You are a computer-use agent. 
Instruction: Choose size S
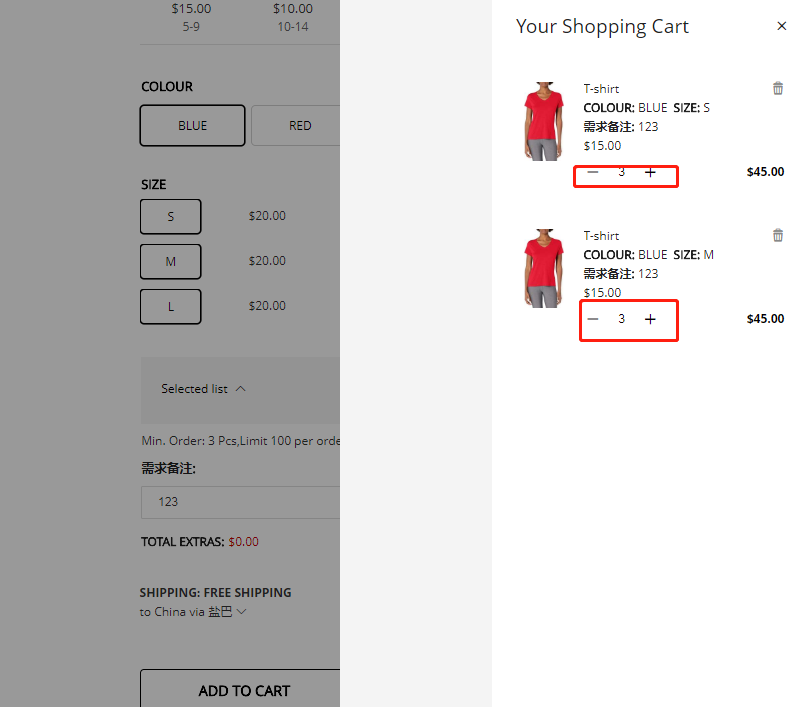point(171,216)
